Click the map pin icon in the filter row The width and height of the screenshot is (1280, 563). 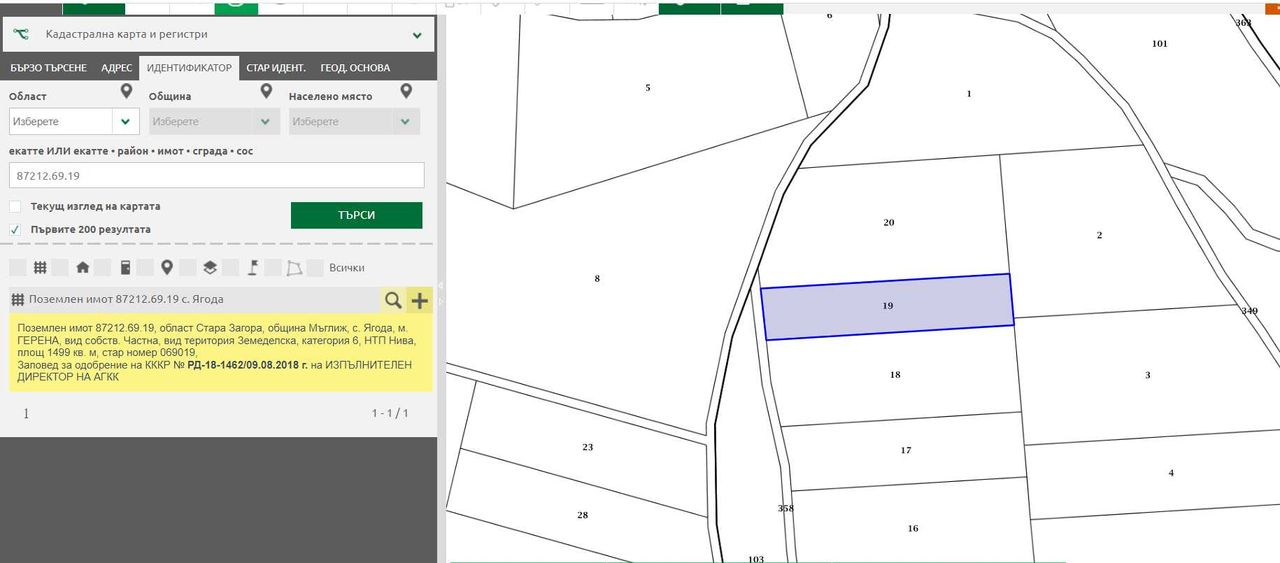167,268
